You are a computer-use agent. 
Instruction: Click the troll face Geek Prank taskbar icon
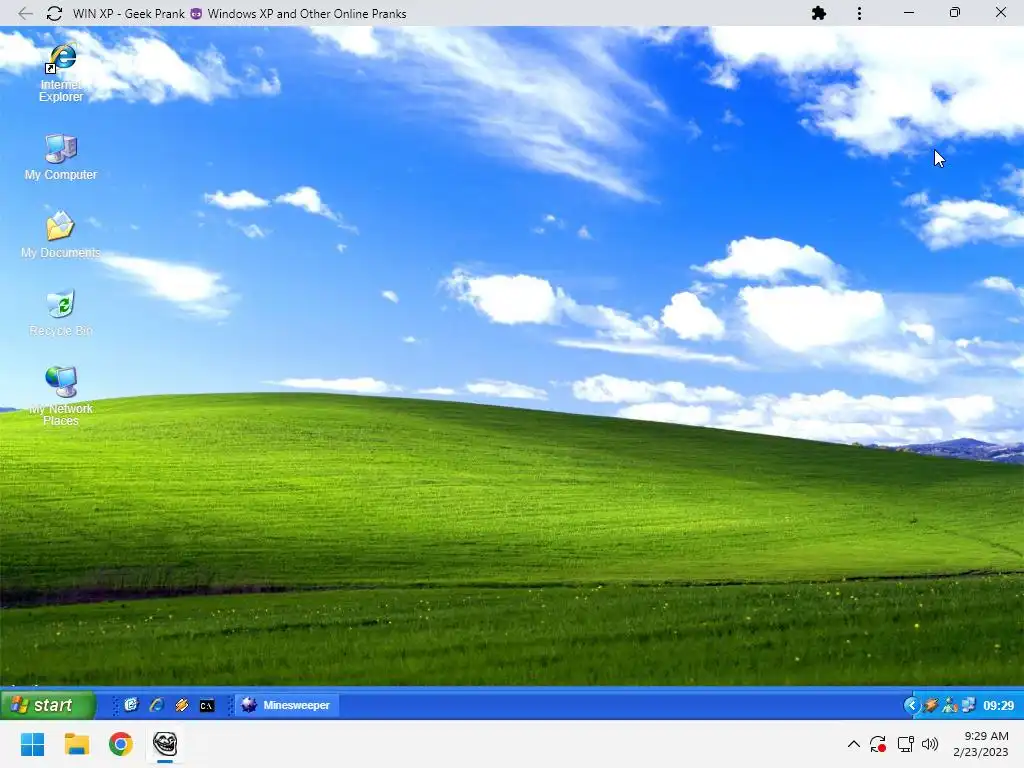[165, 744]
